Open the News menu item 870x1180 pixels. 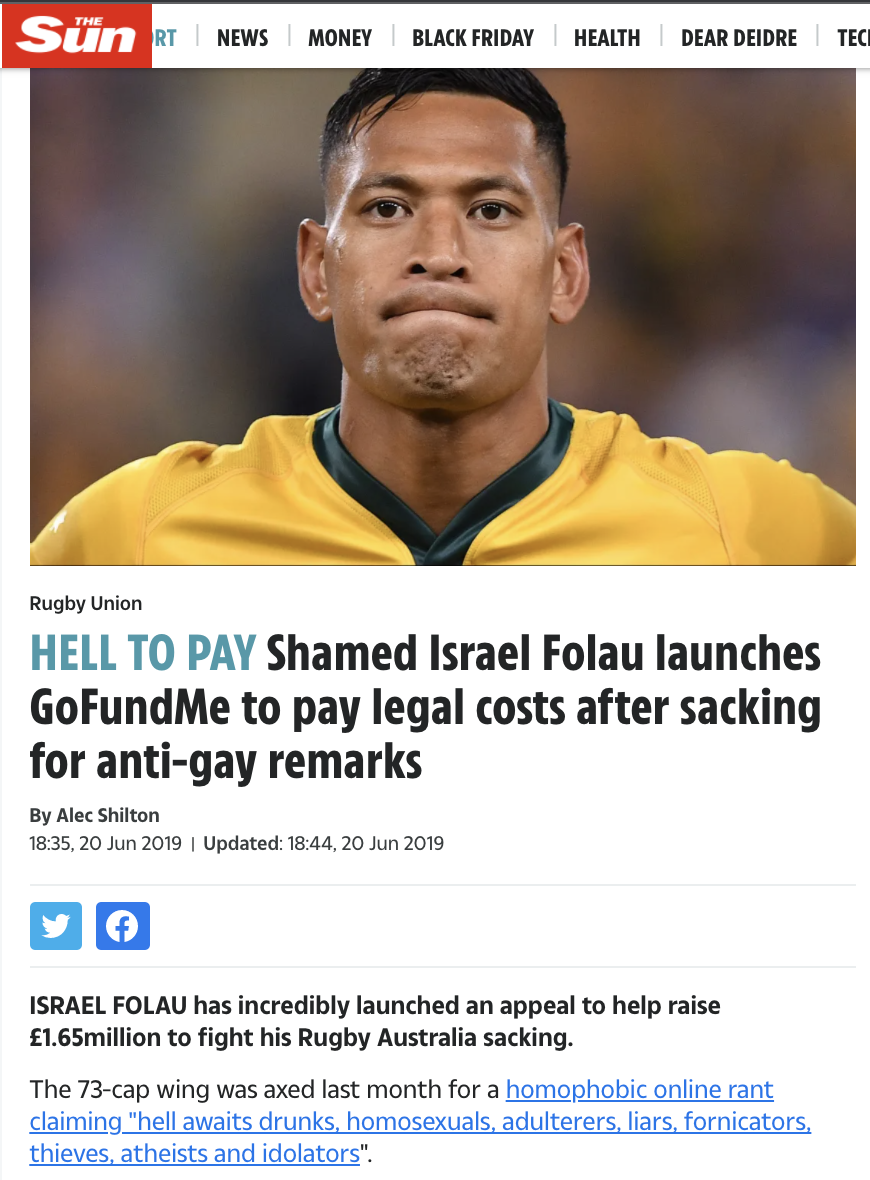click(x=242, y=38)
